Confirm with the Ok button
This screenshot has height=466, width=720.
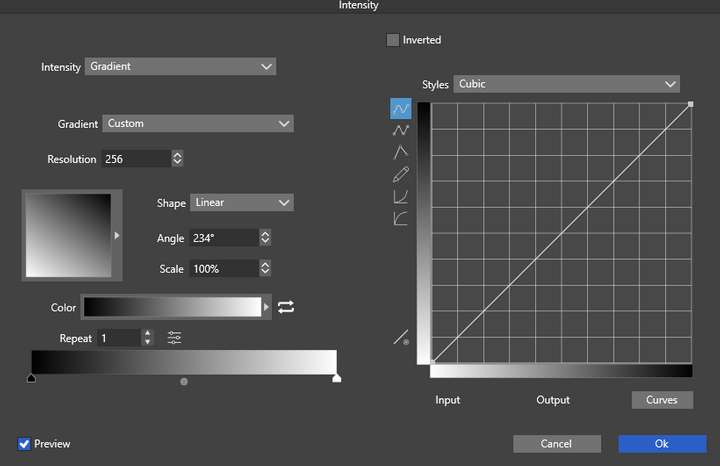tap(662, 444)
